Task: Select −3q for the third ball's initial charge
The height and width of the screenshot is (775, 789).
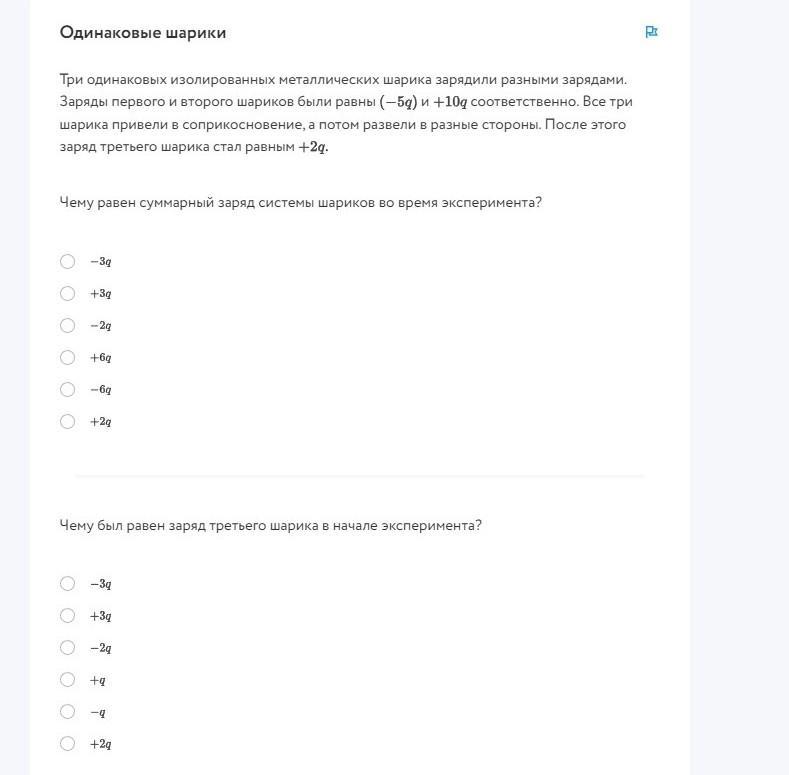Action: coord(68,584)
